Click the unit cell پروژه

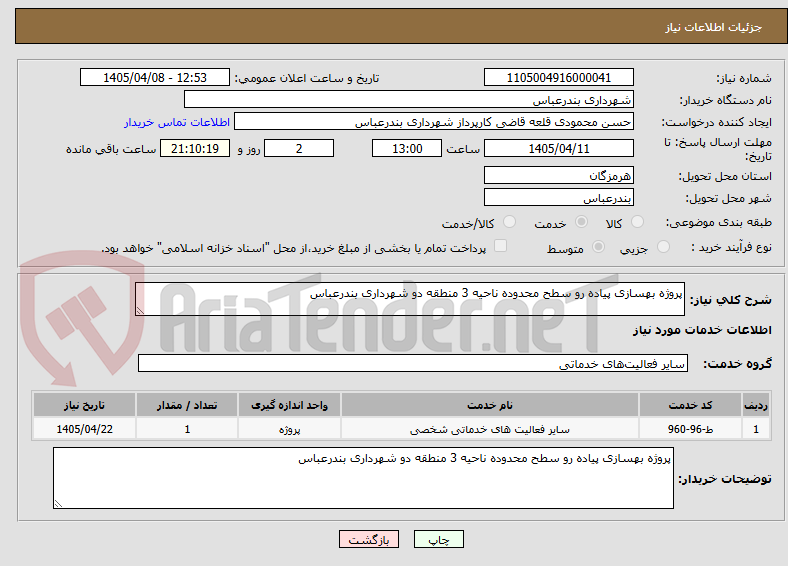(x=289, y=429)
